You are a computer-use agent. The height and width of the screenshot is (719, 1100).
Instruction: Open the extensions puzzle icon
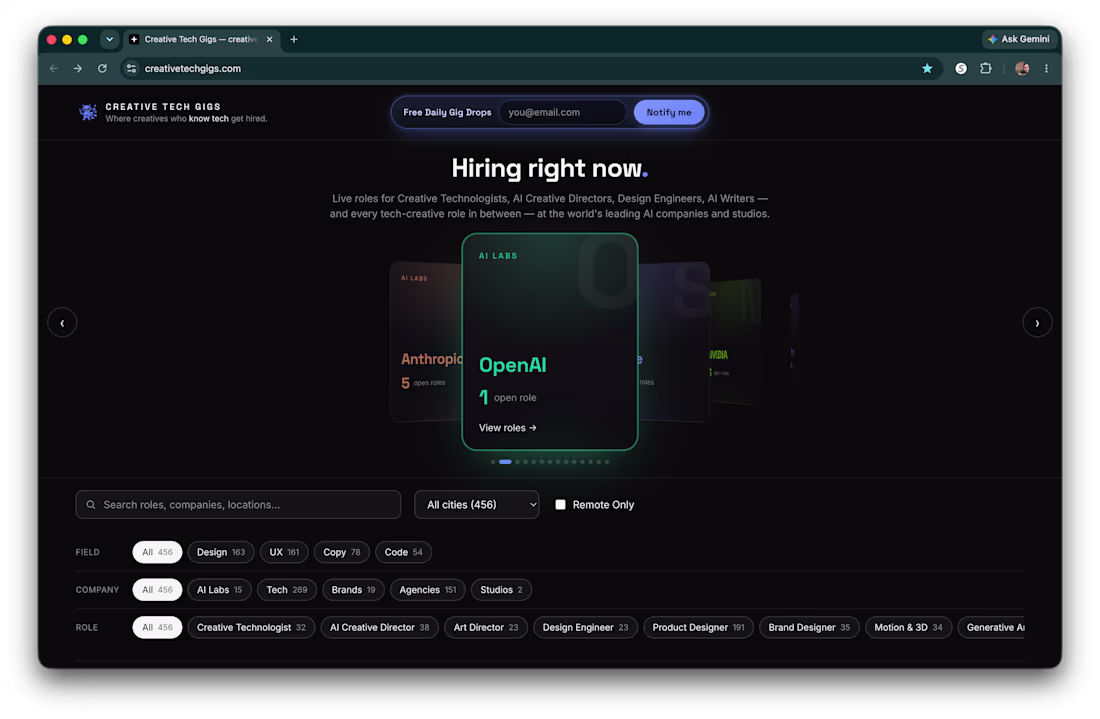(986, 69)
